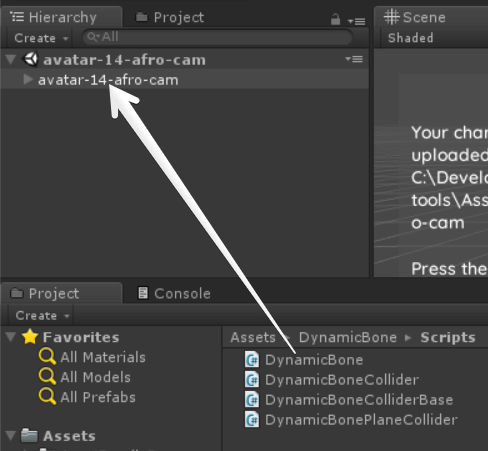
Task: Select the DynamicBoneColliderBase script icon
Action: pos(252,400)
